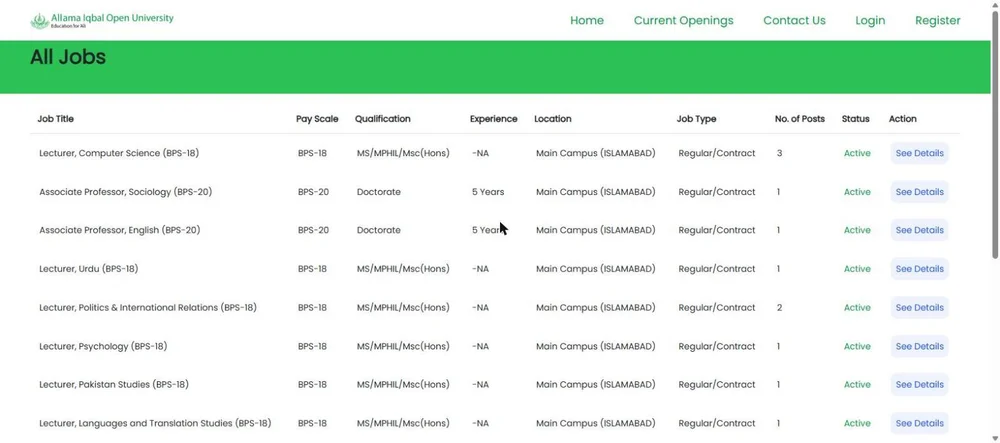Viewport: 1000px width, 443px height.
Task: Click the Job Title column header
Action: click(55, 119)
